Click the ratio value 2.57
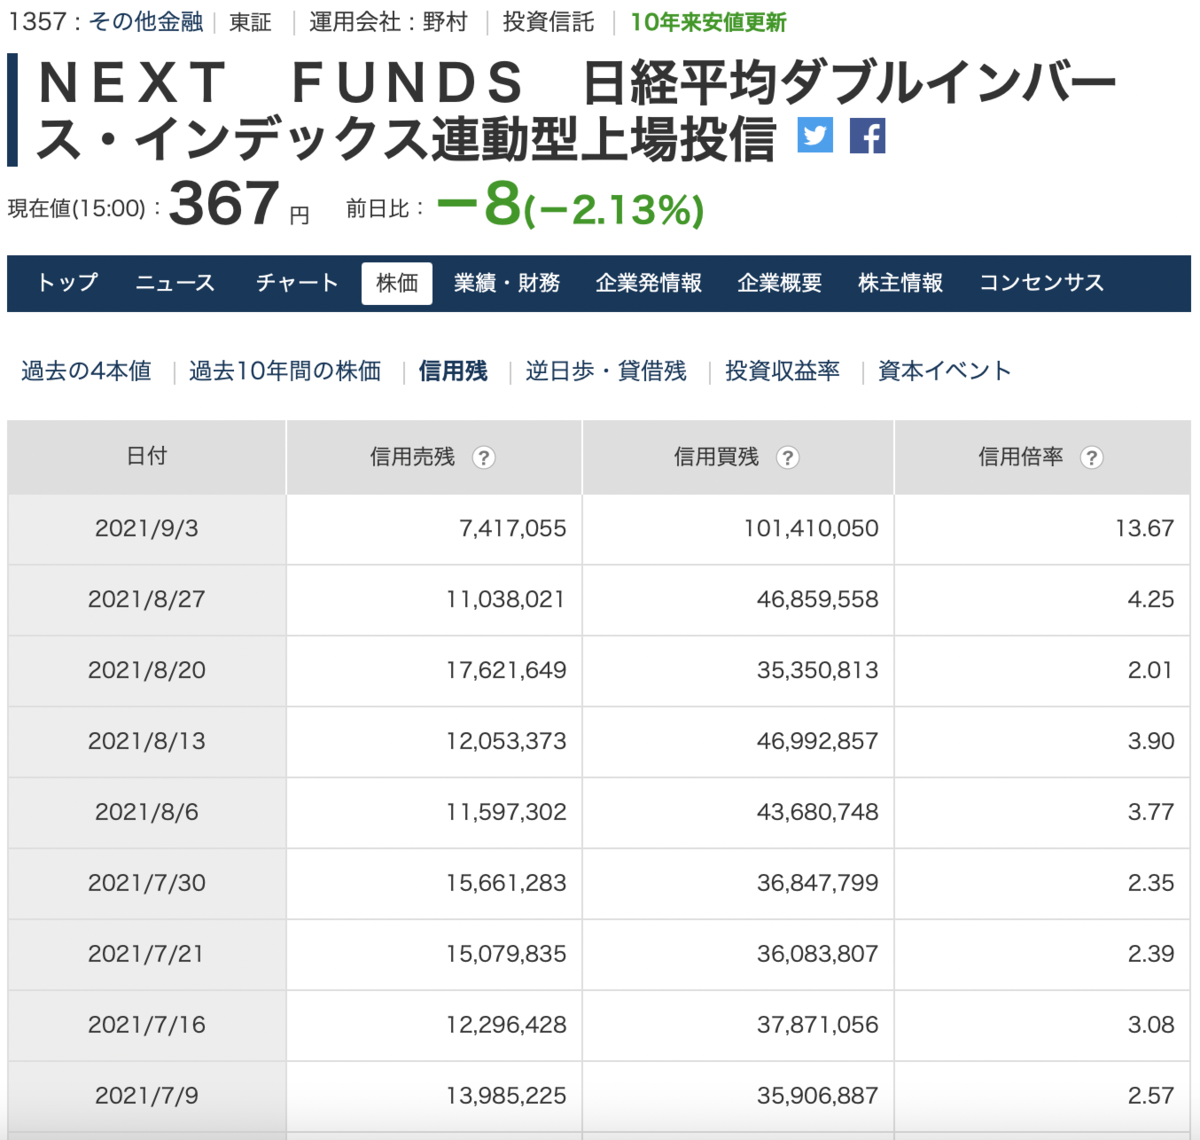This screenshot has width=1200, height=1140. tap(1151, 1097)
